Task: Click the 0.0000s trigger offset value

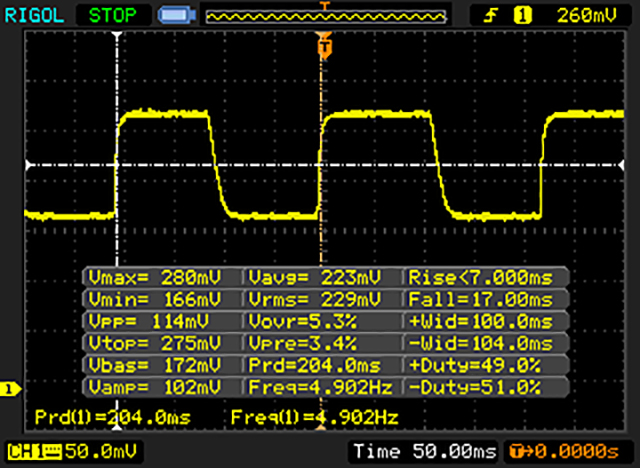Action: 578,452
